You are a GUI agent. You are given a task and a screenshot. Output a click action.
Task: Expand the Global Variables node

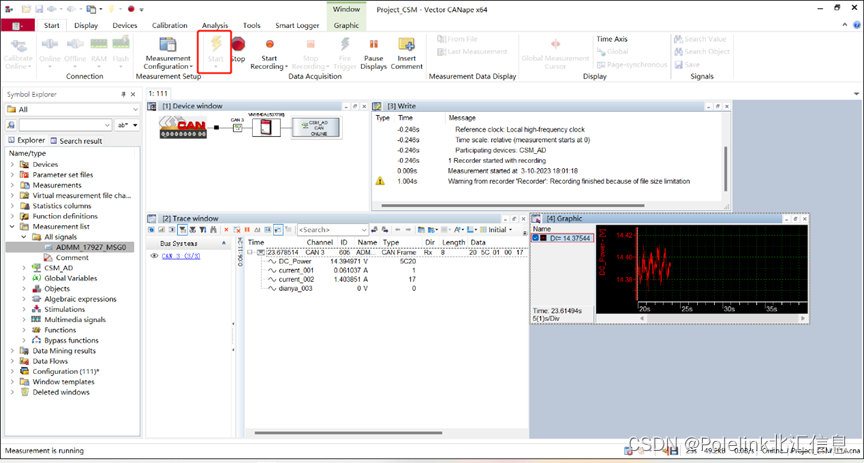click(24, 278)
